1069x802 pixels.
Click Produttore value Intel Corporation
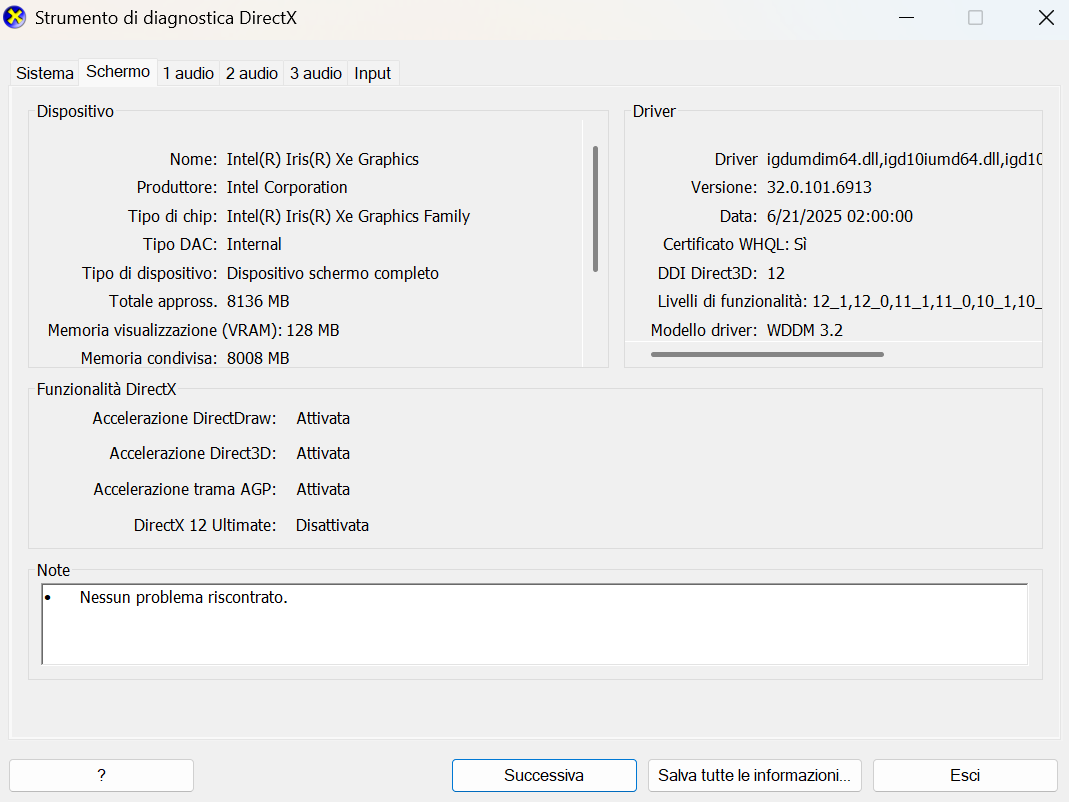287,187
